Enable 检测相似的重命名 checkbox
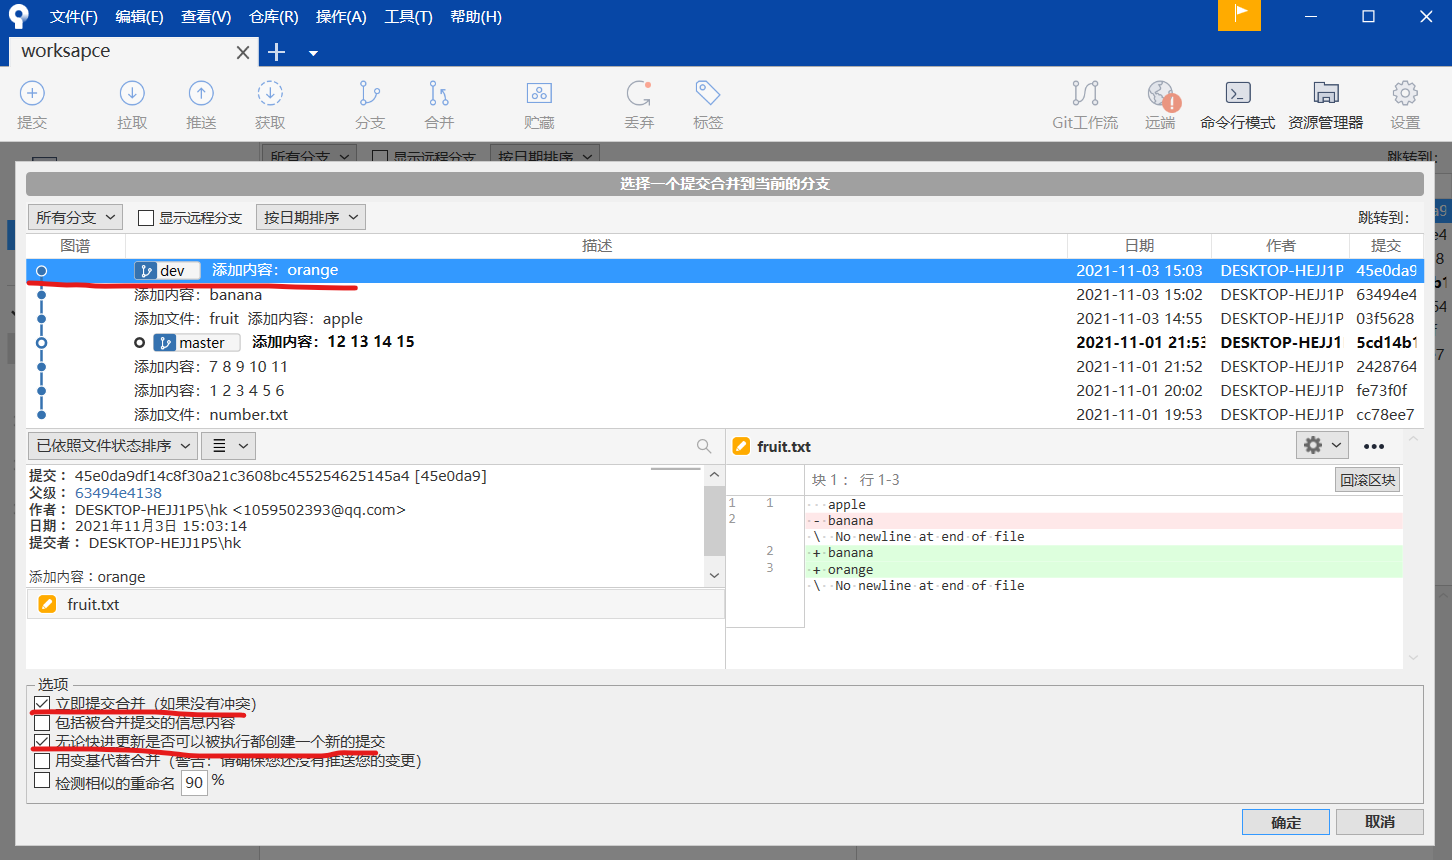 (x=42, y=781)
